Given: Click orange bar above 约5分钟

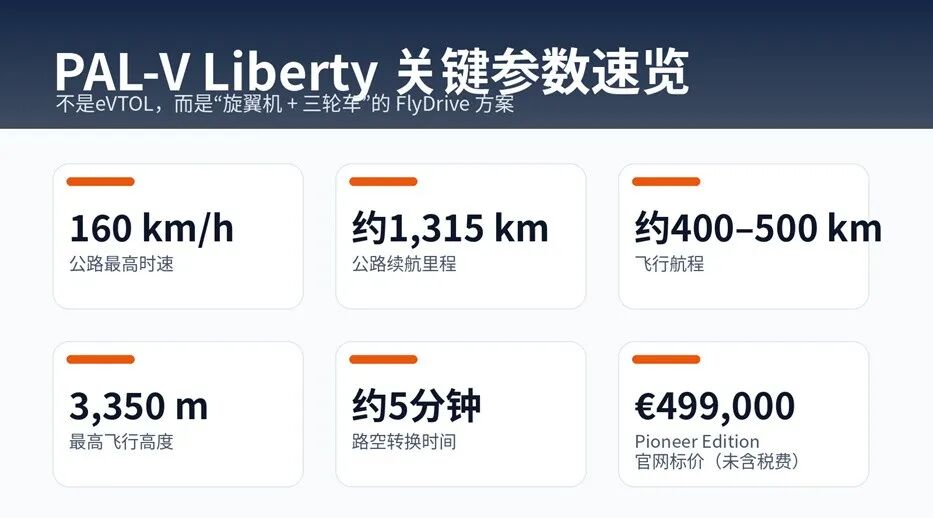Looking at the screenshot, I should (x=383, y=359).
